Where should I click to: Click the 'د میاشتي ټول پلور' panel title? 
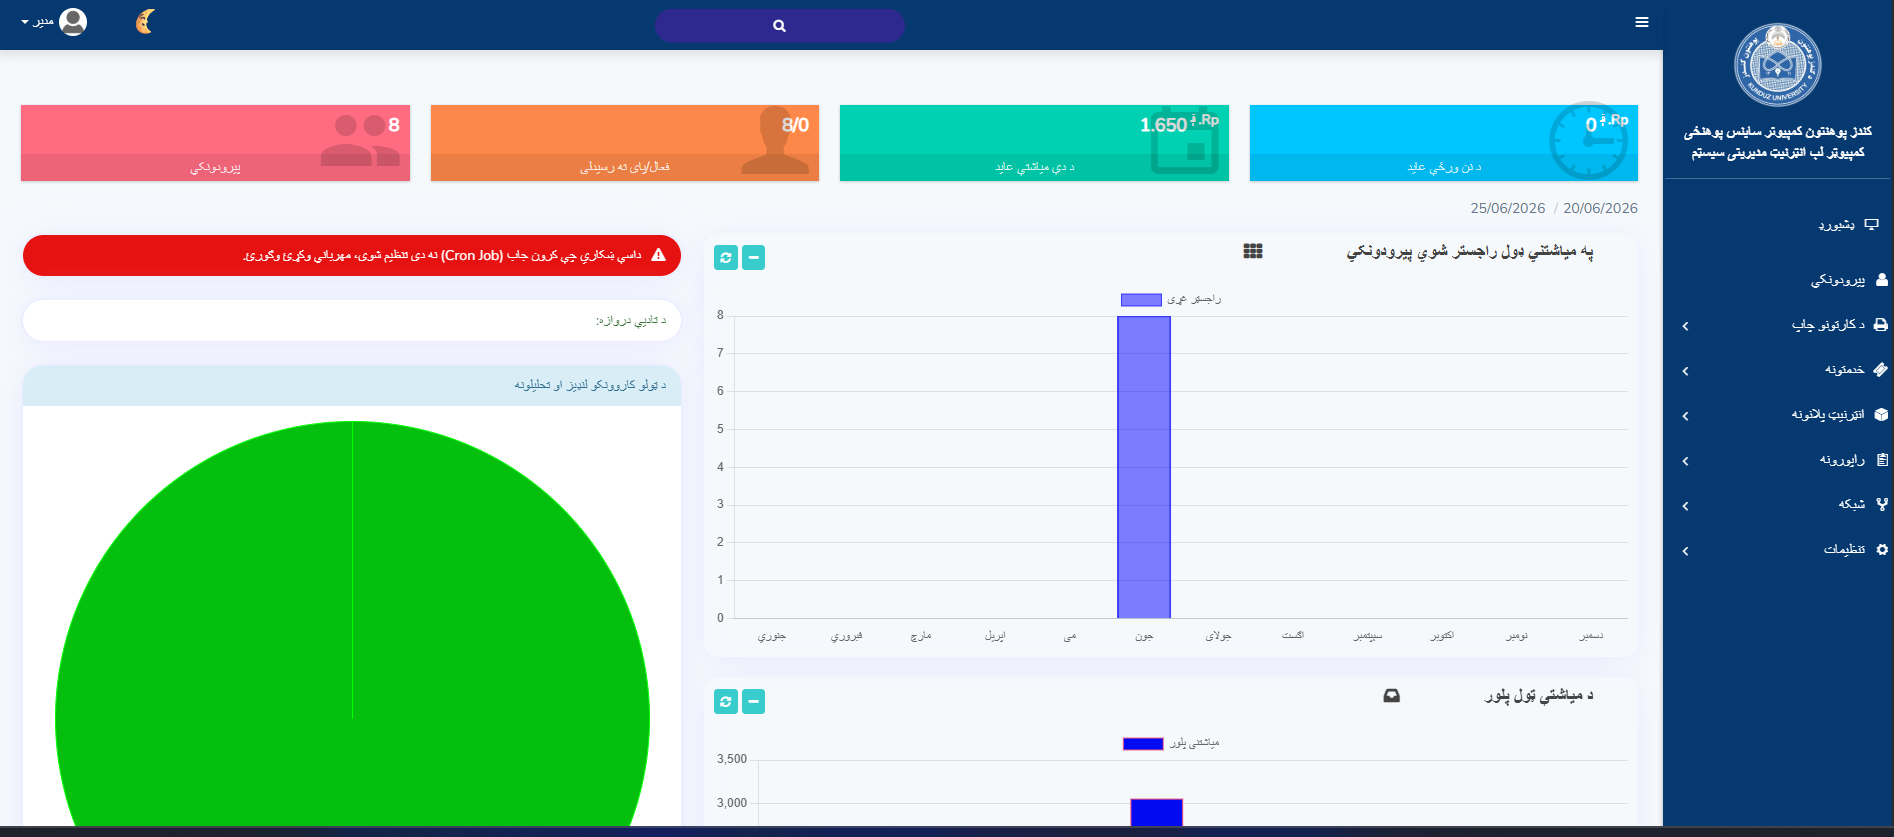coord(1539,695)
